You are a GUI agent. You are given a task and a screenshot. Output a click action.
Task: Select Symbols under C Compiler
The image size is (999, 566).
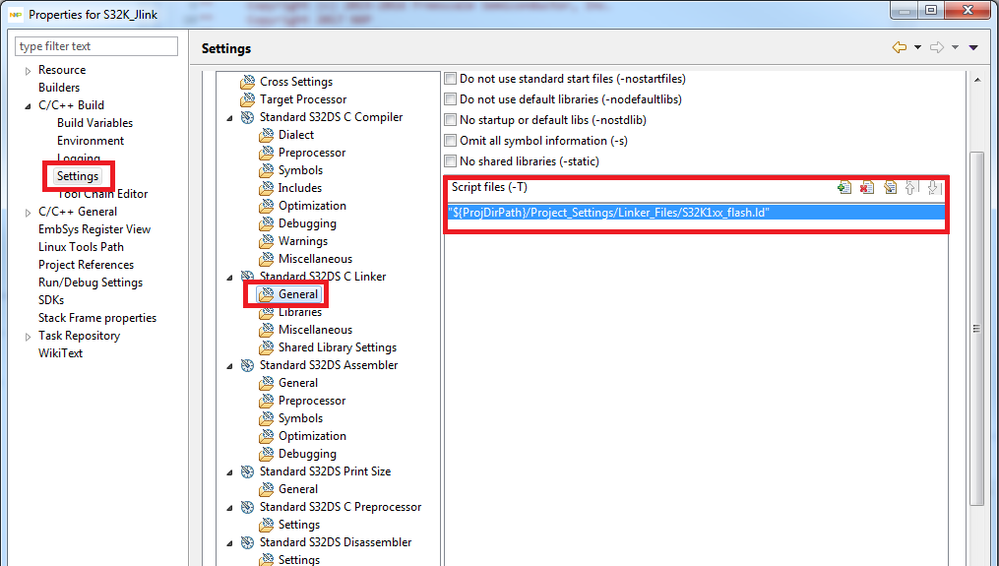(x=300, y=170)
